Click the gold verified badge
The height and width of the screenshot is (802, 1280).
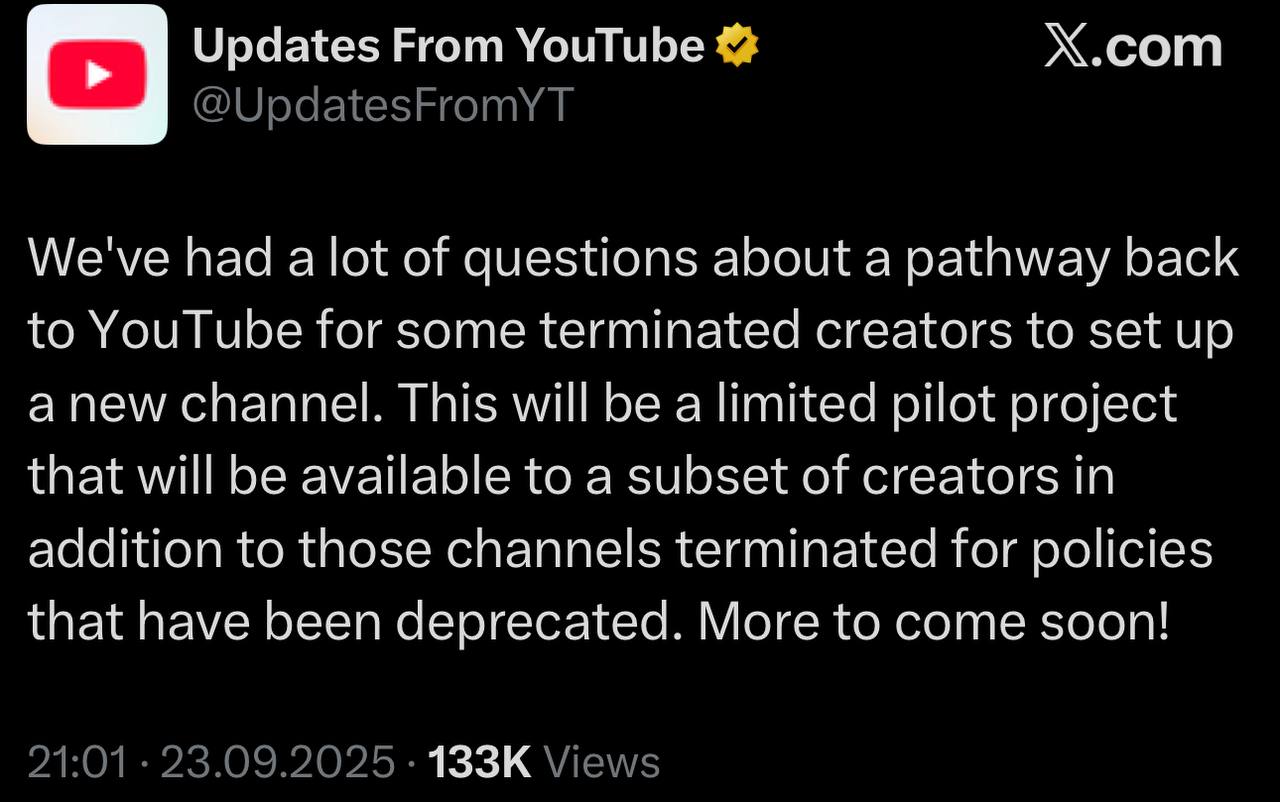coord(735,46)
